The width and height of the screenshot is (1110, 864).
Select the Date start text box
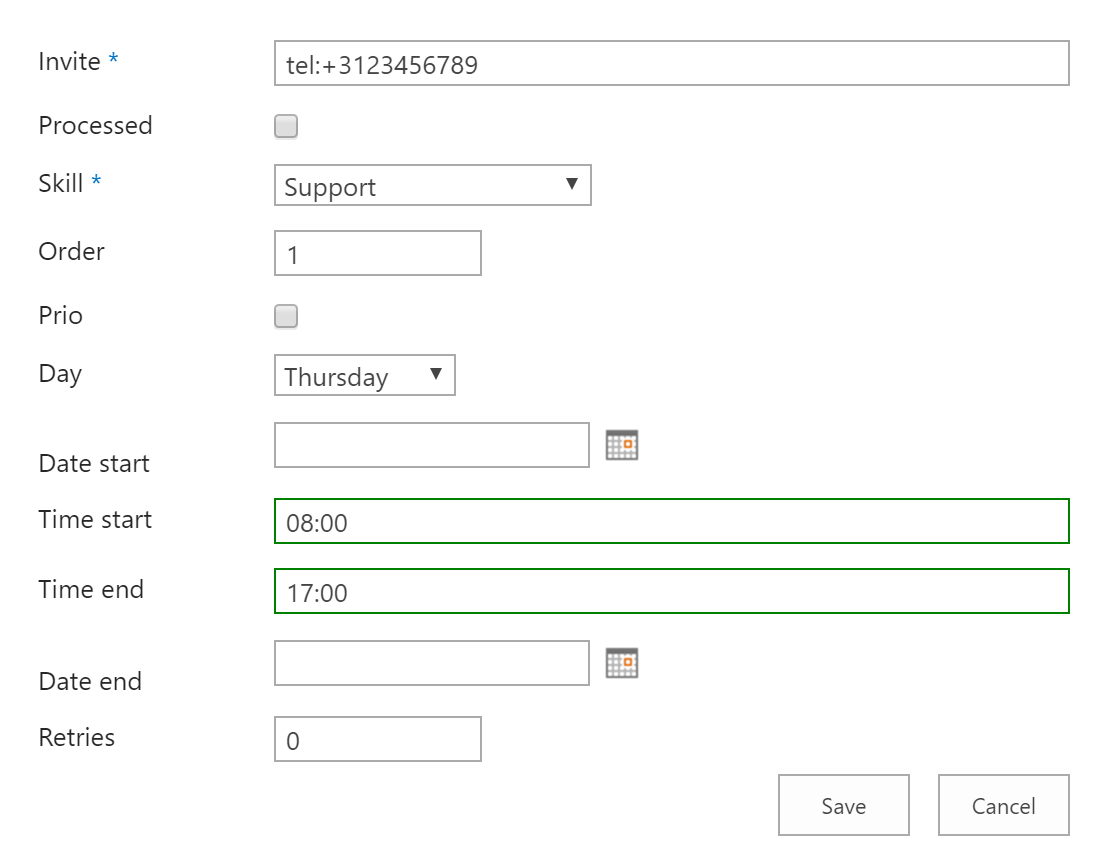click(431, 445)
